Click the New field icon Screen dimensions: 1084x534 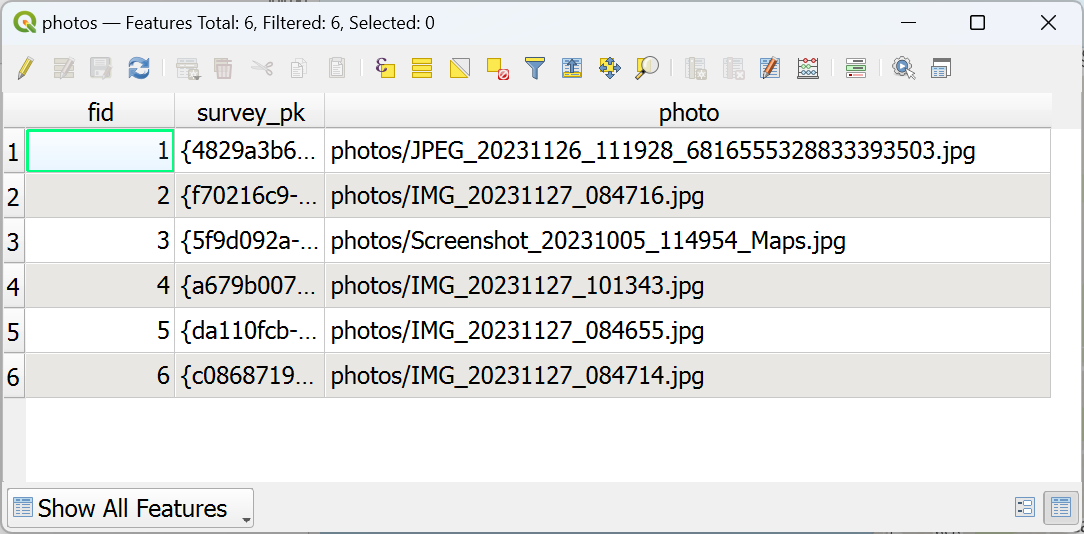pos(695,68)
